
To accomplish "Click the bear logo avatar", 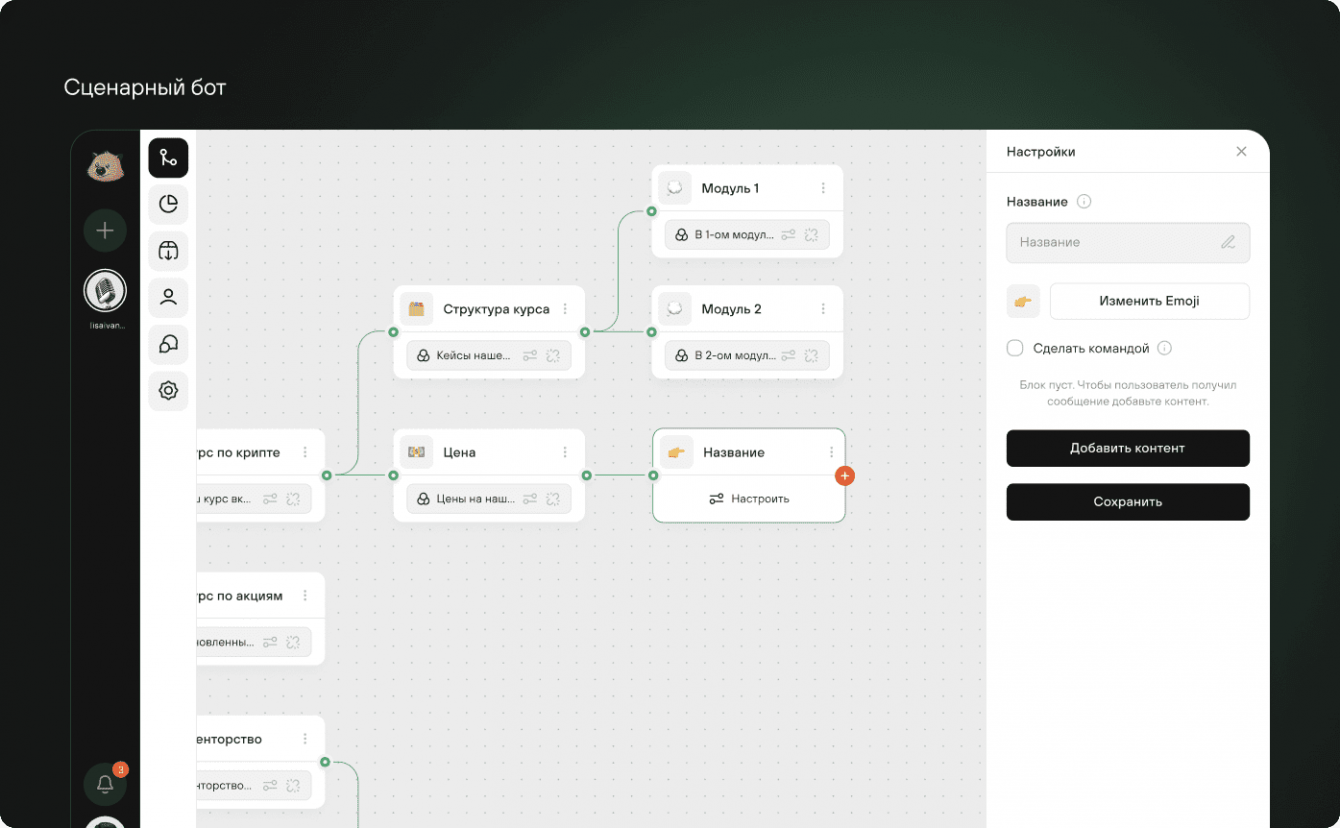I will pos(105,166).
